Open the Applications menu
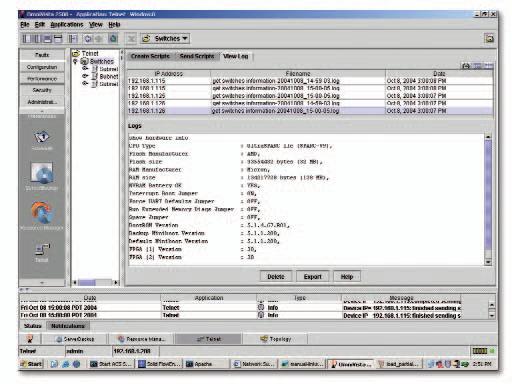The image size is (512, 384). click(67, 25)
